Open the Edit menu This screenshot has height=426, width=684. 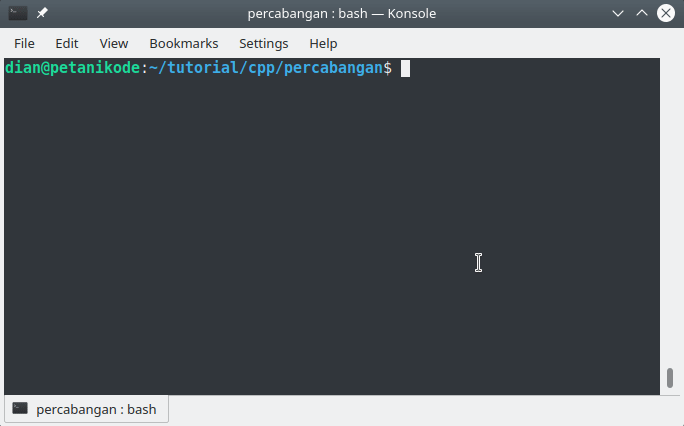coord(67,44)
